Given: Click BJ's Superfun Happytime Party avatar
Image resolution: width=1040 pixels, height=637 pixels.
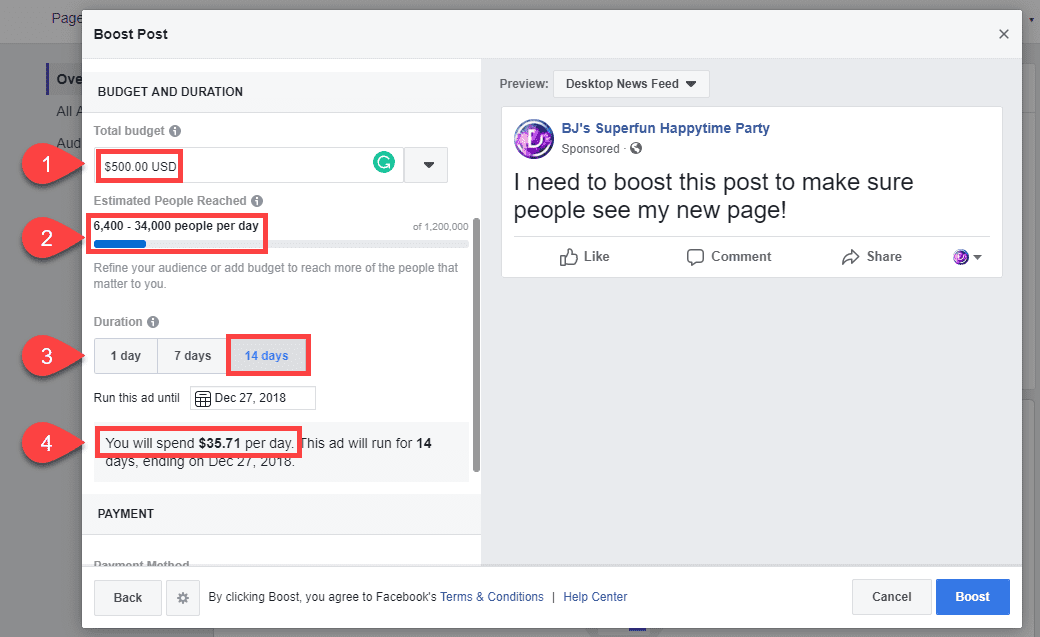Looking at the screenshot, I should [x=533, y=139].
